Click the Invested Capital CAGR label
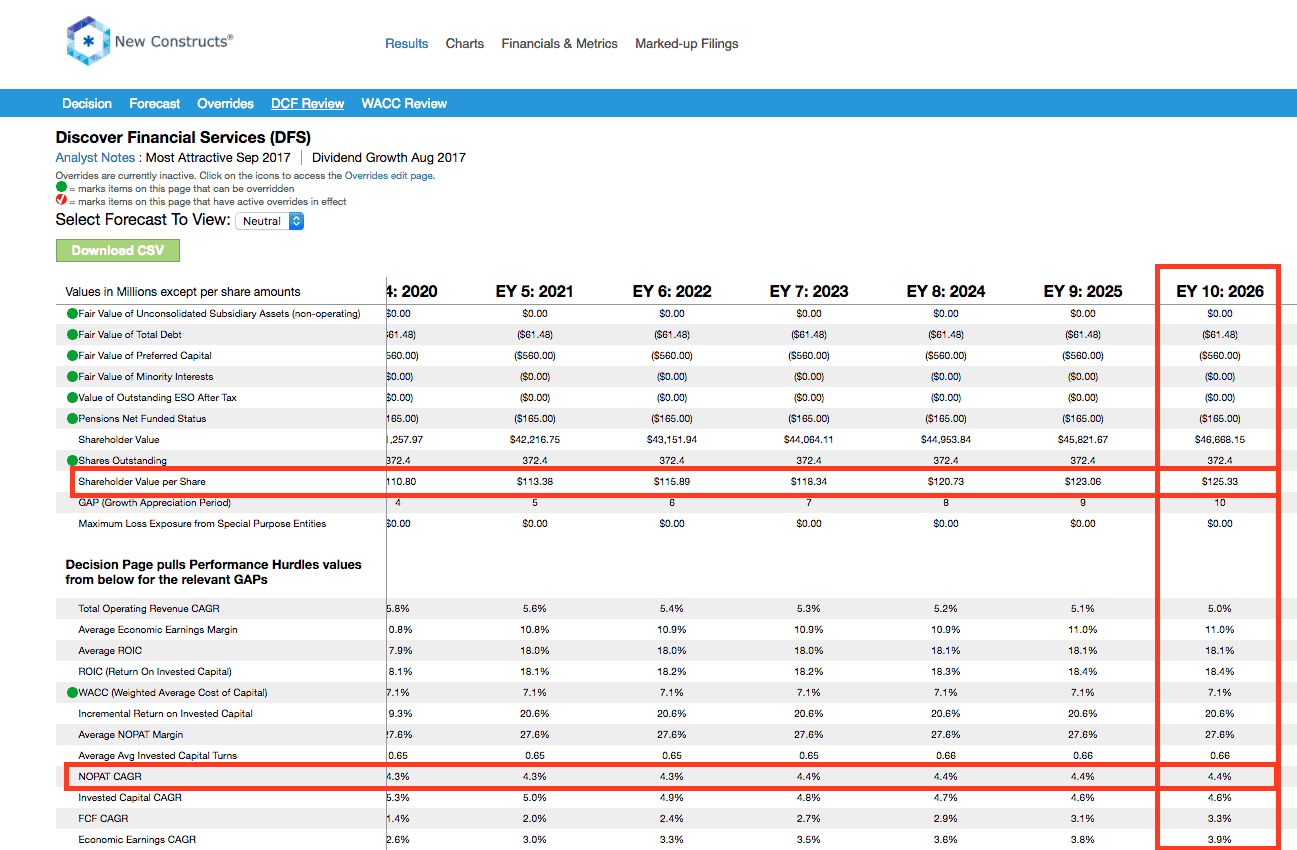This screenshot has height=850, width=1297. (x=130, y=797)
